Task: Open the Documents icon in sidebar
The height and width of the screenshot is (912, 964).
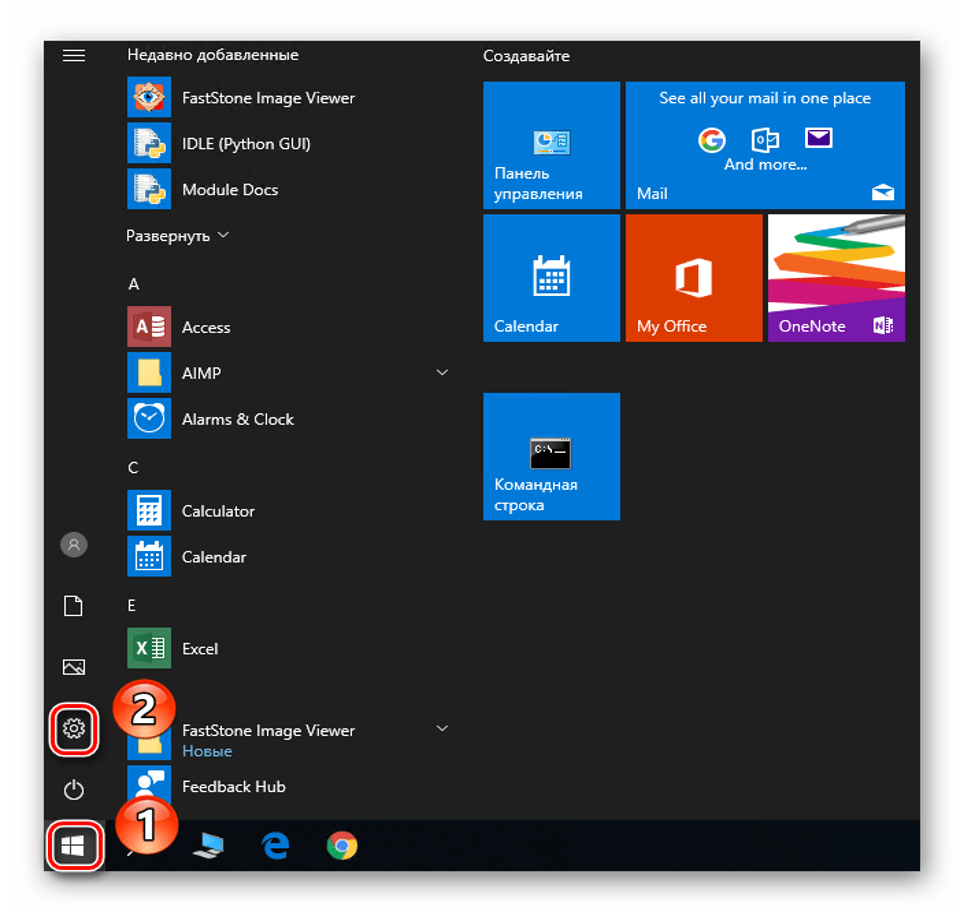Action: 74,606
